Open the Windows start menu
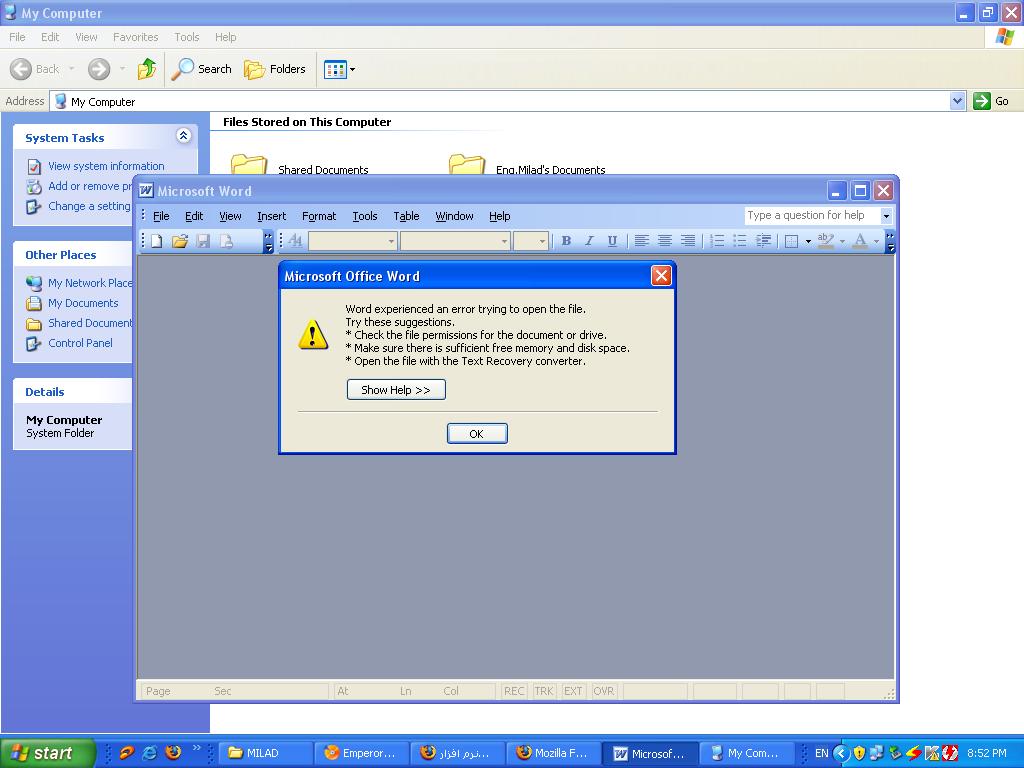The width and height of the screenshot is (1024, 768). pyautogui.click(x=48, y=753)
